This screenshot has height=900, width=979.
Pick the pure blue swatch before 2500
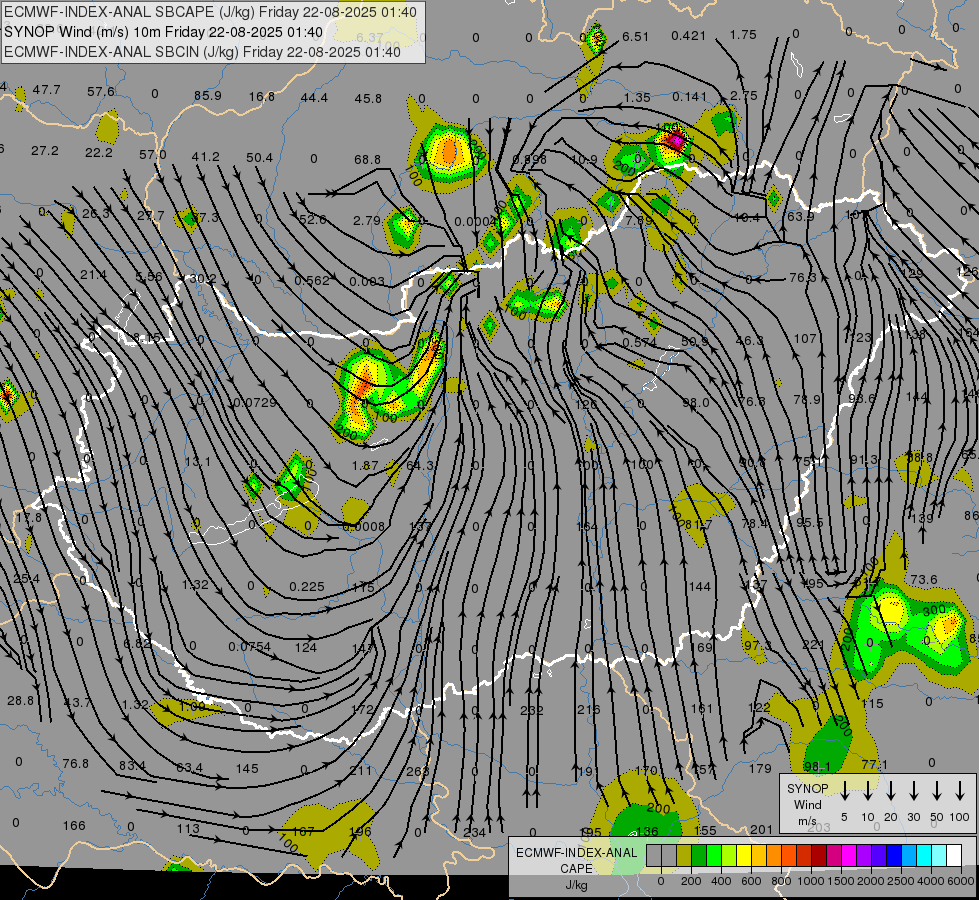click(893, 856)
